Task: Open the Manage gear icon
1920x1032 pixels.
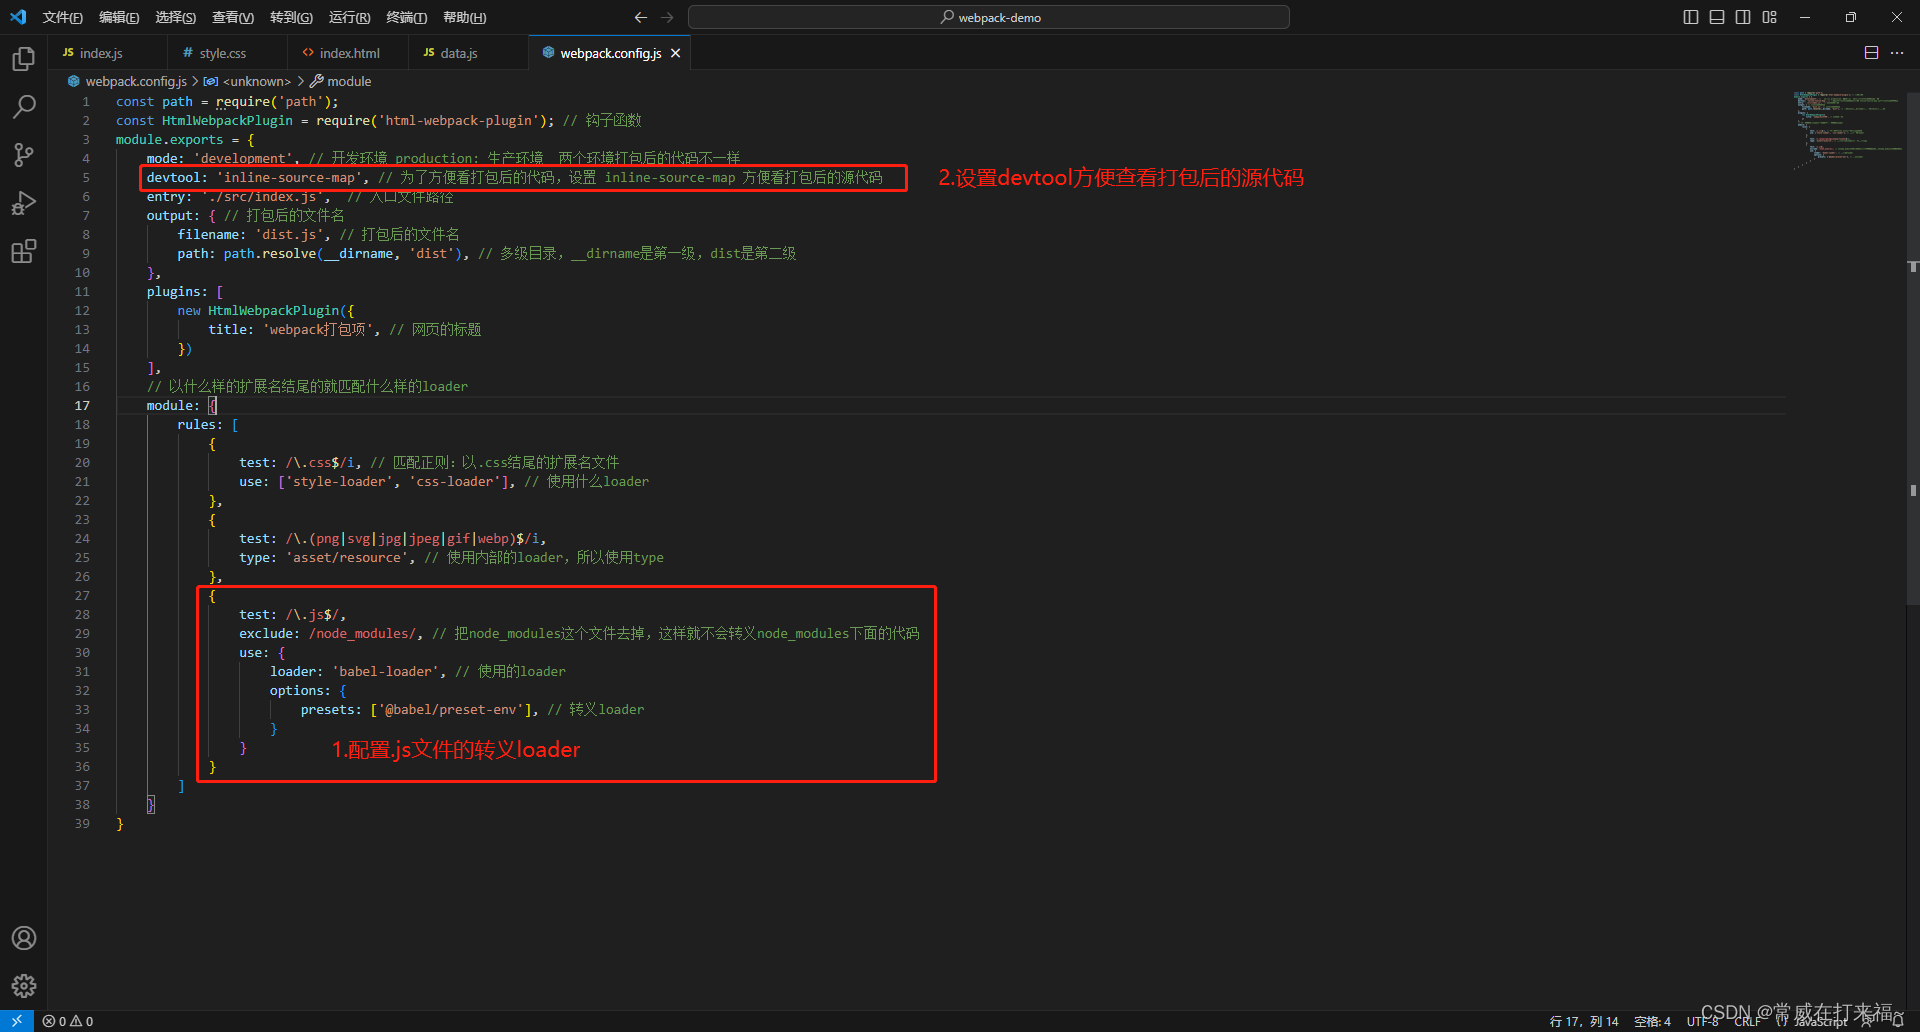Action: pyautogui.click(x=24, y=986)
